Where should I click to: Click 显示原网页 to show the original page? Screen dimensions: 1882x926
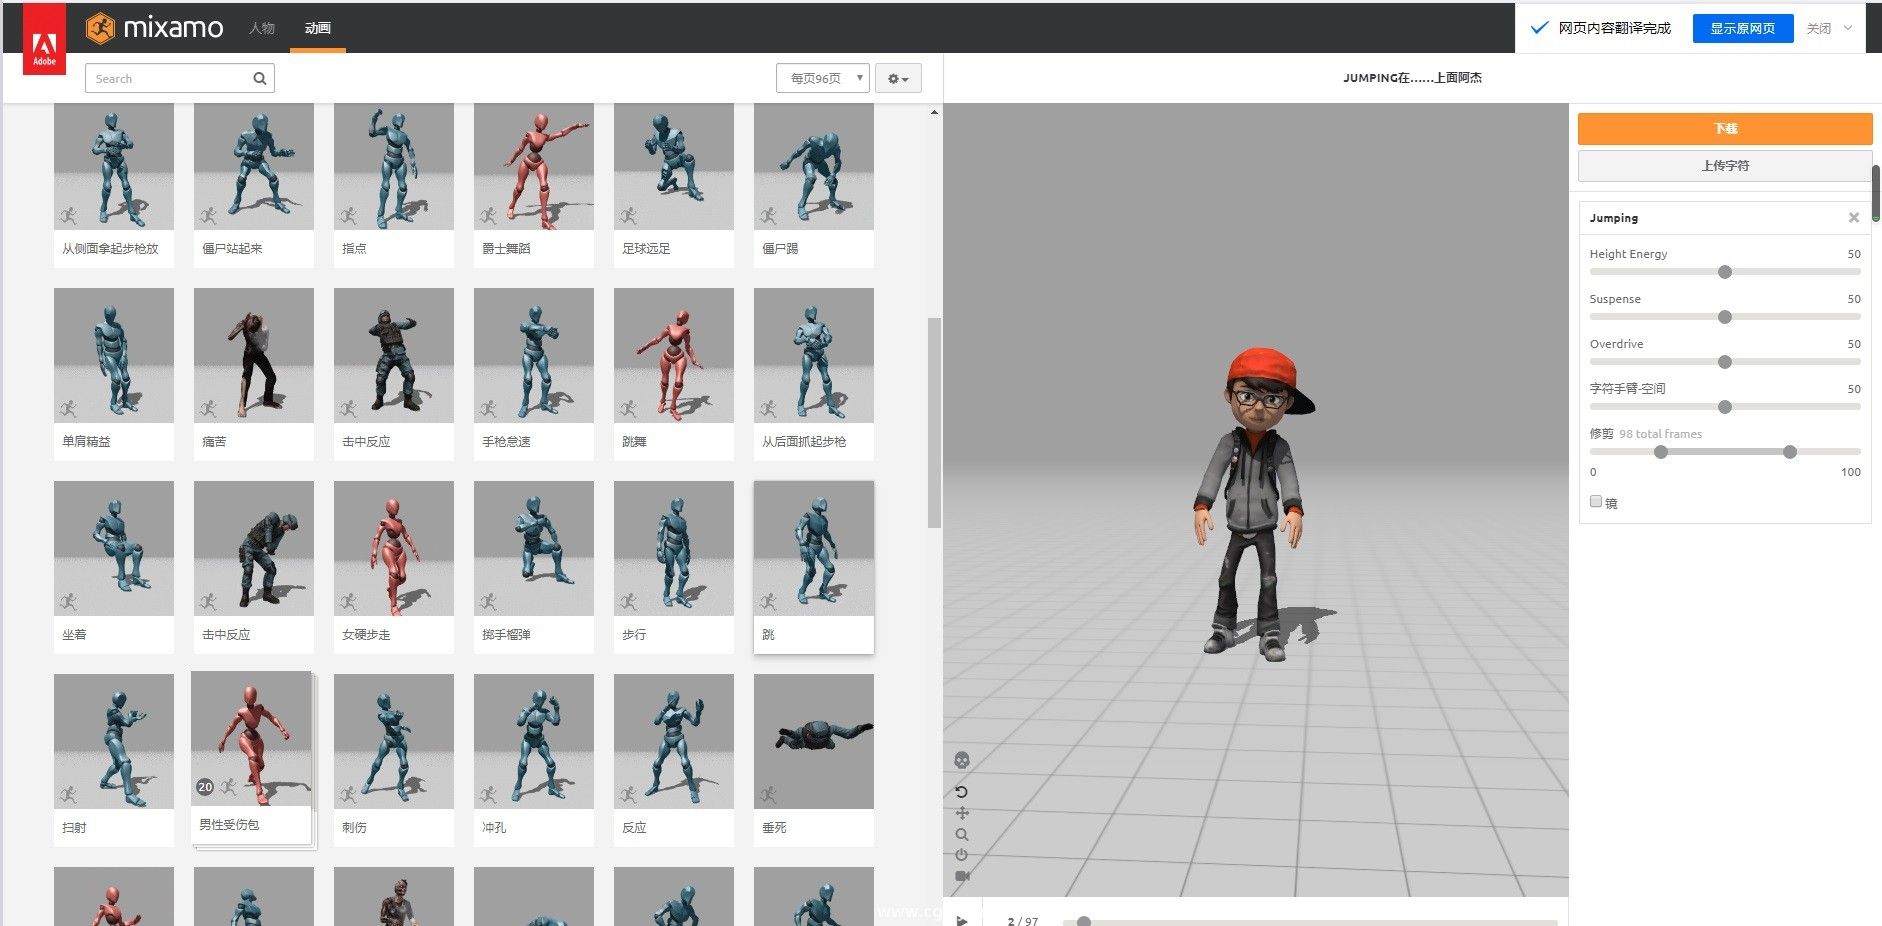coord(1742,28)
